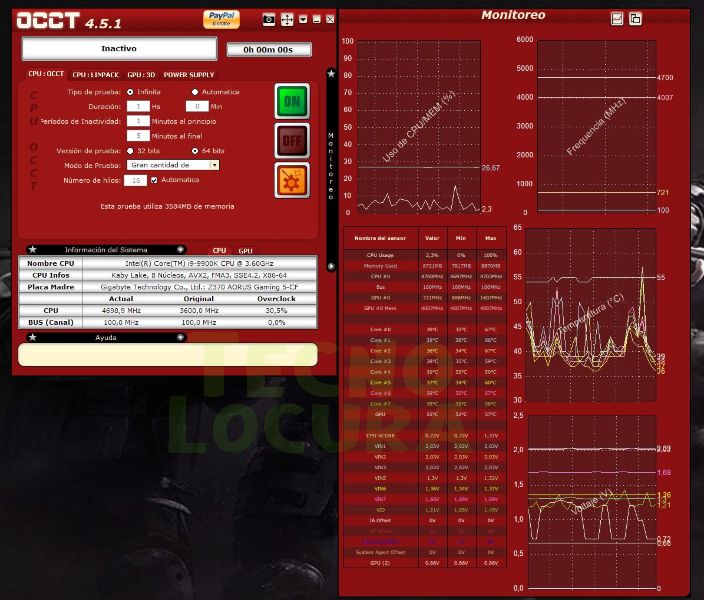The width and height of the screenshot is (704, 600).
Task: Switch to the GPU:3D tab
Action: 141,75
